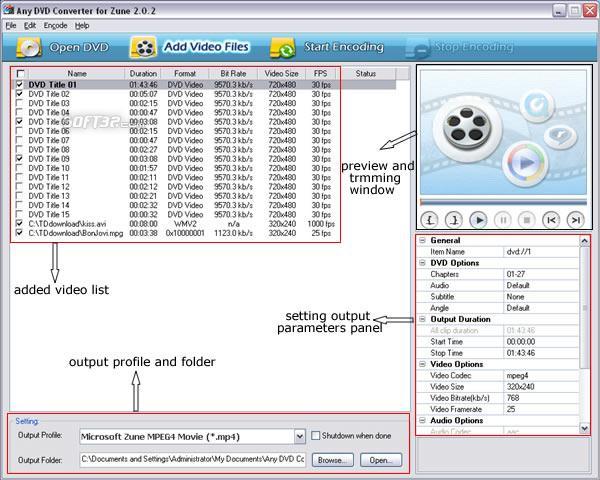Click the Subtitle value None
Screen dimensions: 600x480
[x=541, y=297]
